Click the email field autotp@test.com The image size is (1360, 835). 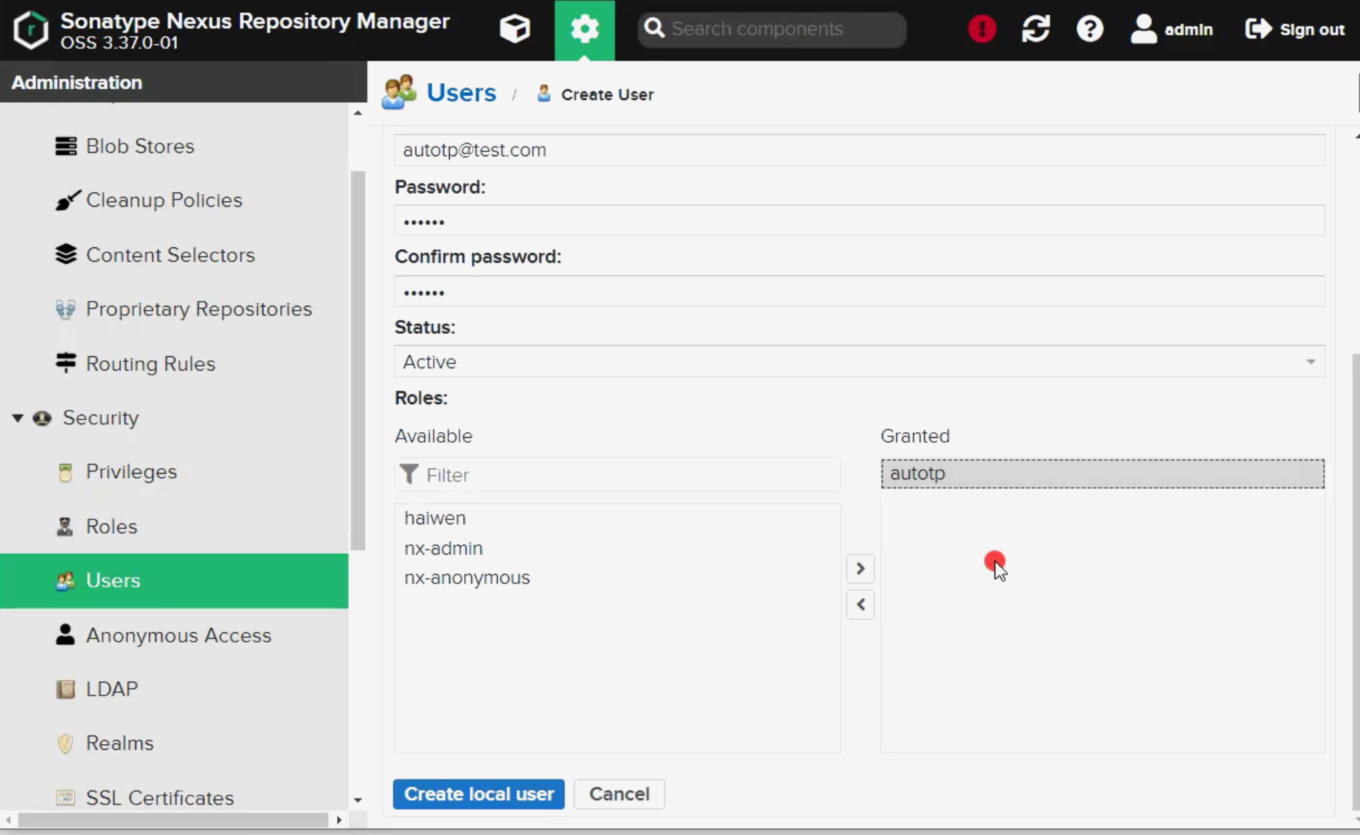coord(860,150)
